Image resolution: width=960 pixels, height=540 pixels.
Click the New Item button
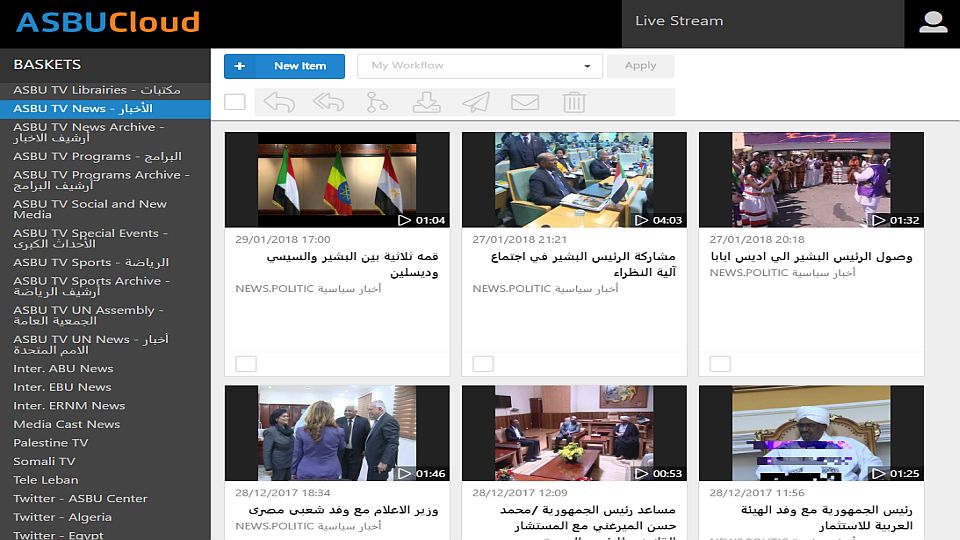pyautogui.click(x=284, y=66)
